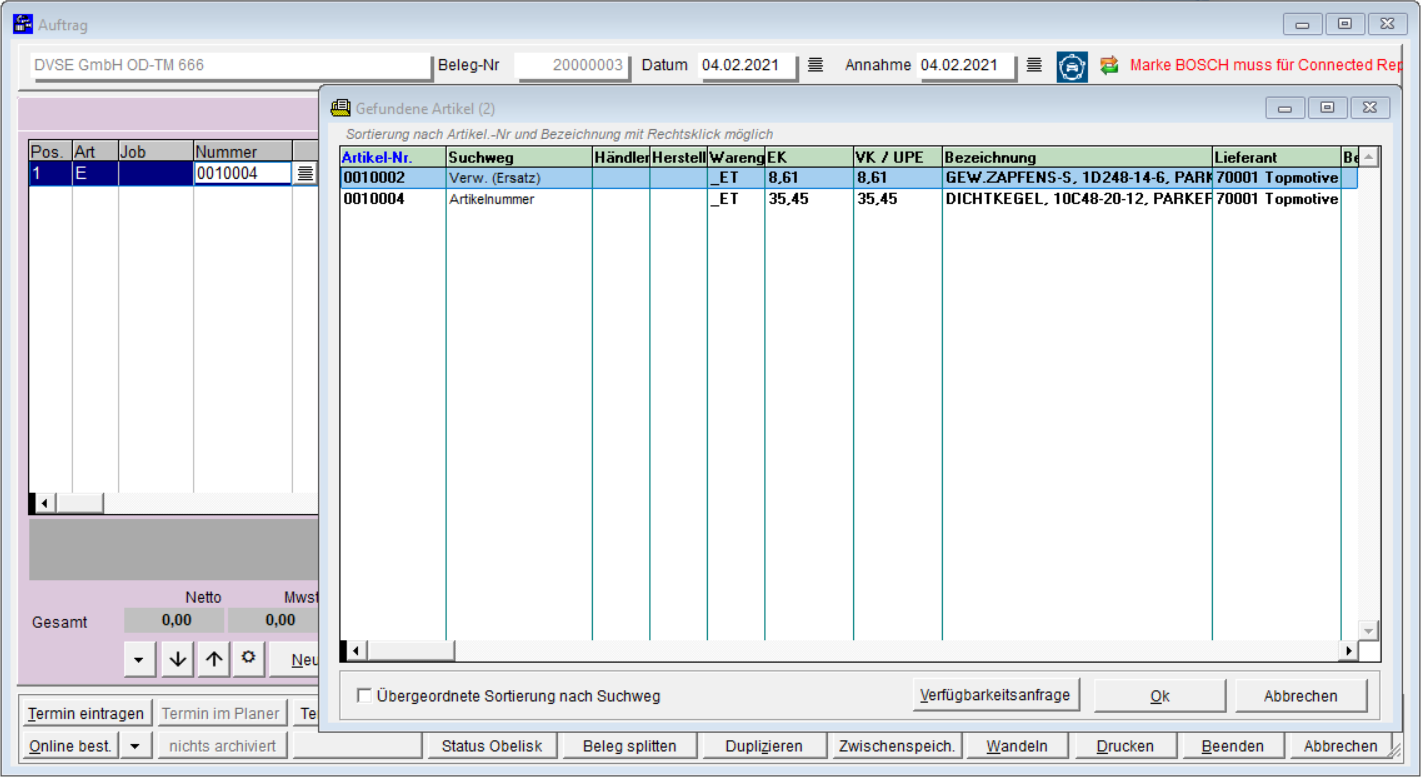Click Pos. 1 cell in positions table

click(x=50, y=173)
